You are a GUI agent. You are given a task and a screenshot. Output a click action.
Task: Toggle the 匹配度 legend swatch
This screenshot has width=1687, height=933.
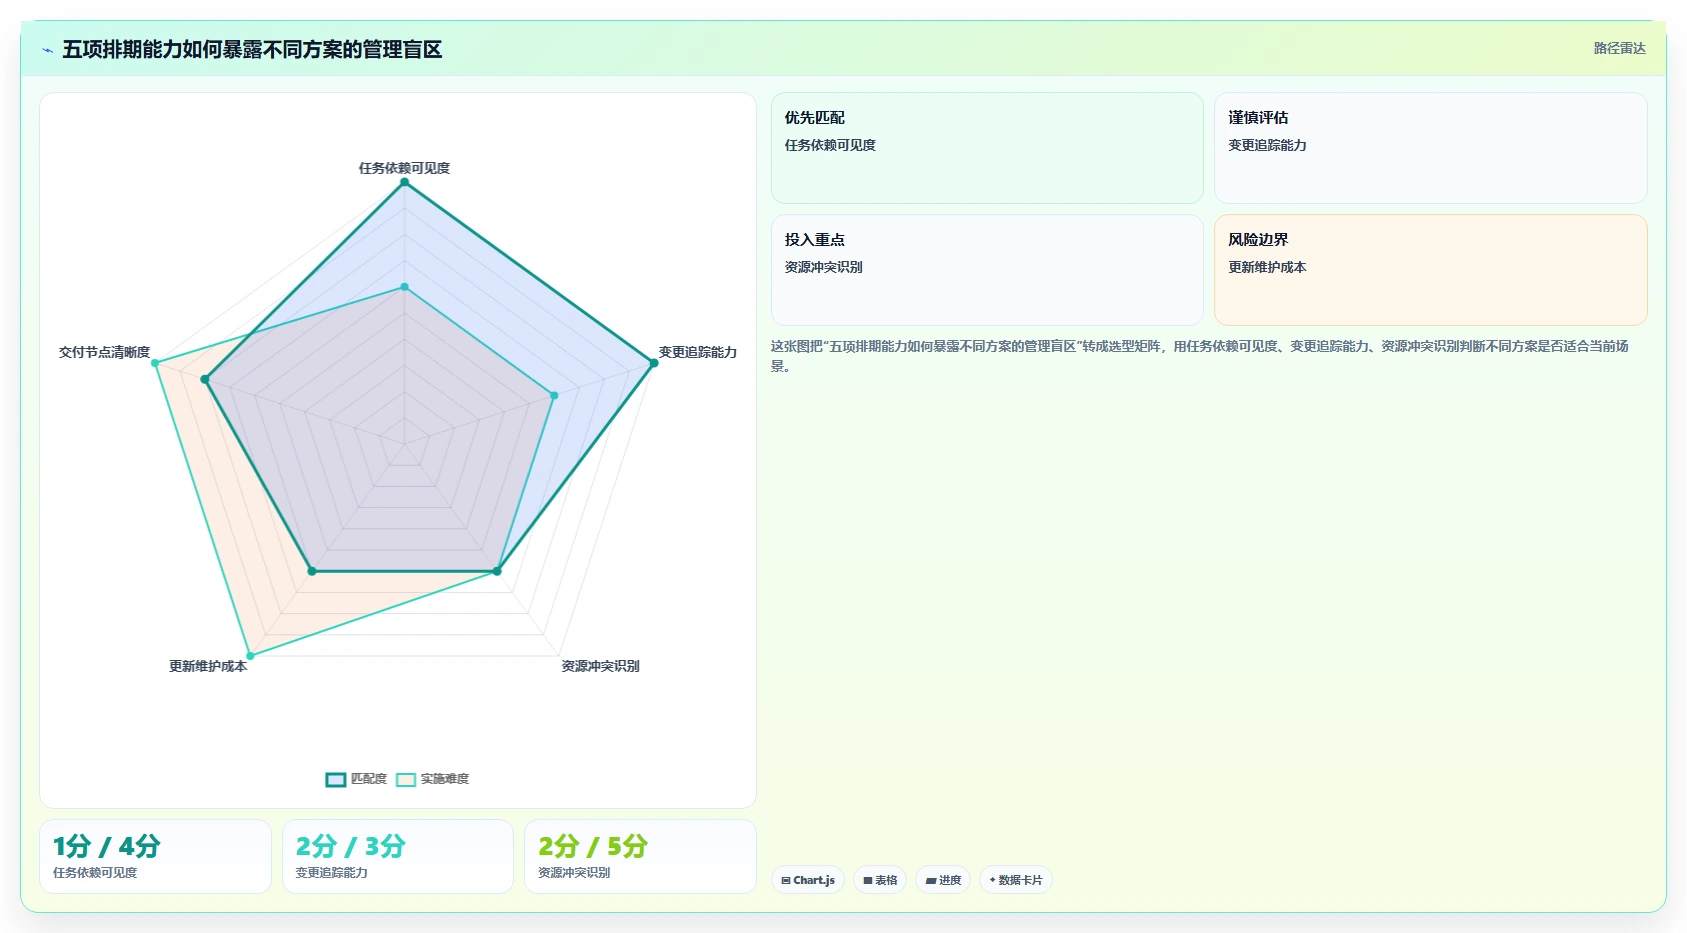336,780
